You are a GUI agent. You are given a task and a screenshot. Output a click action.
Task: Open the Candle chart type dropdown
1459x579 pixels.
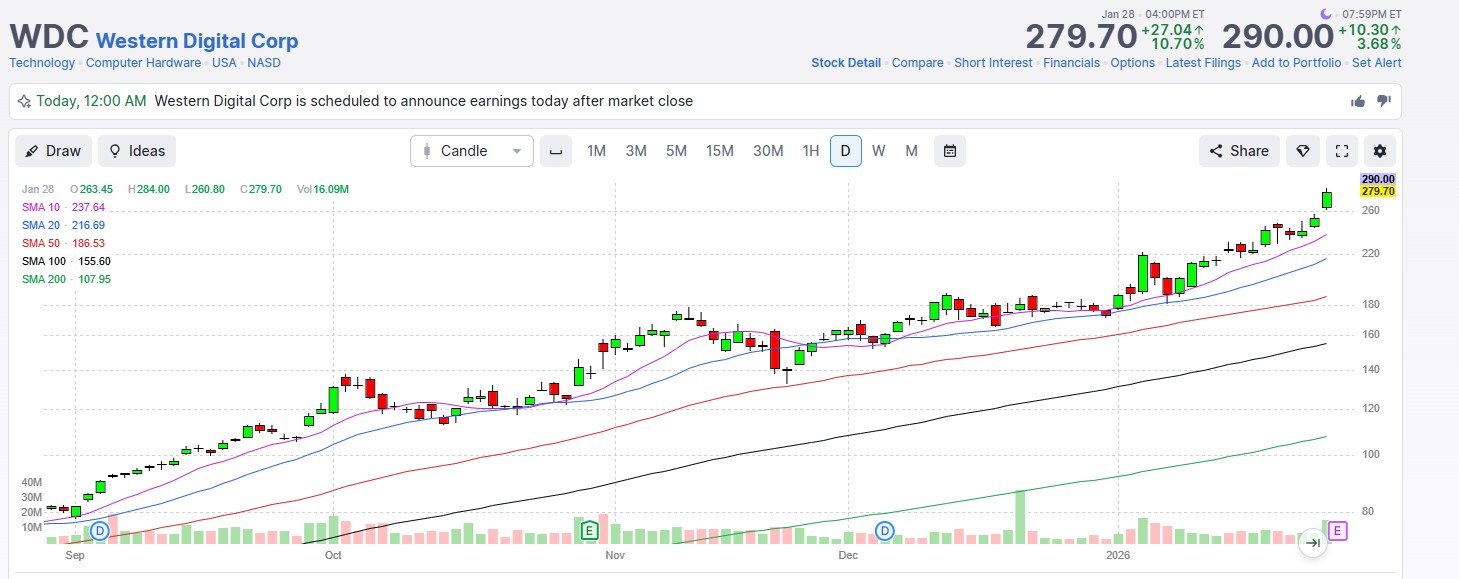pyautogui.click(x=472, y=151)
